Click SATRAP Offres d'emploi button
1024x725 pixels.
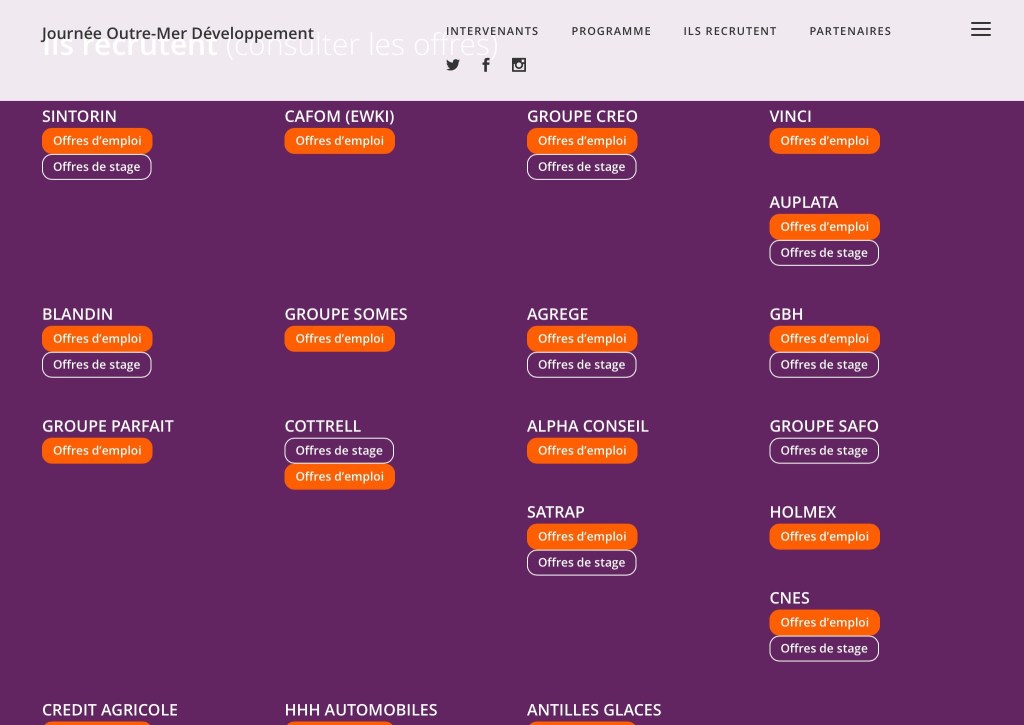pyautogui.click(x=582, y=537)
